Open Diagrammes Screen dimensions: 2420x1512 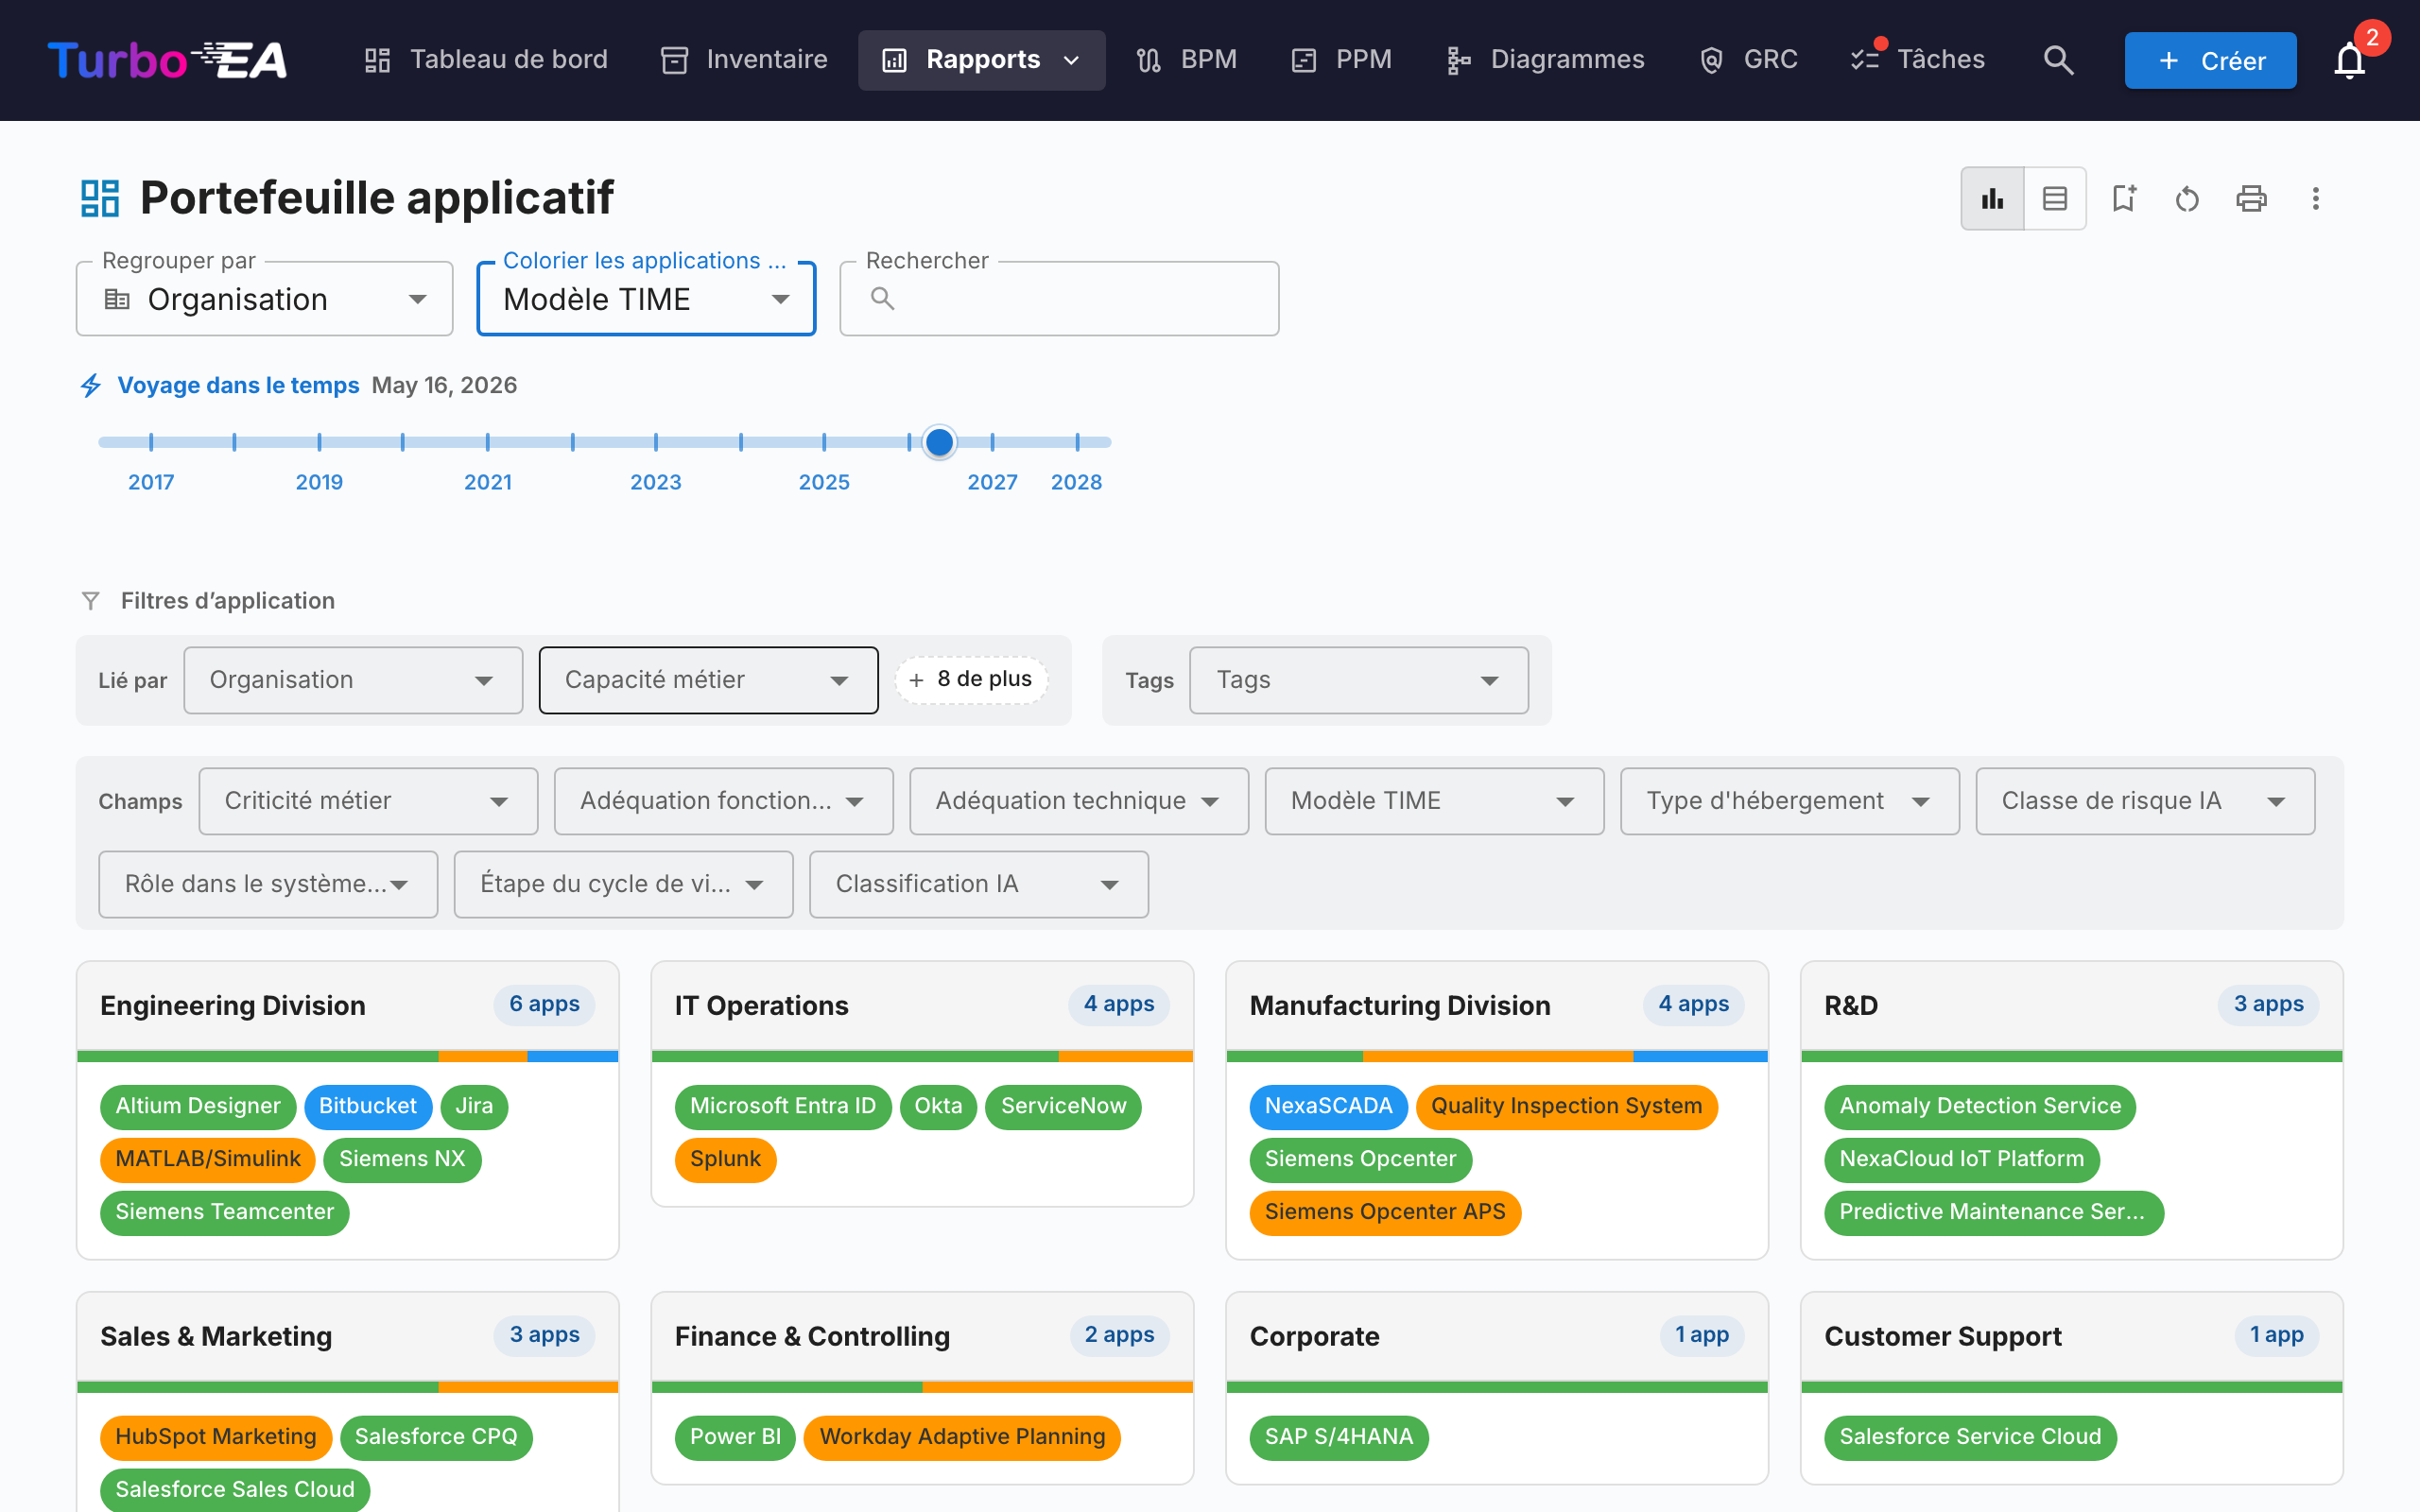pyautogui.click(x=1546, y=60)
